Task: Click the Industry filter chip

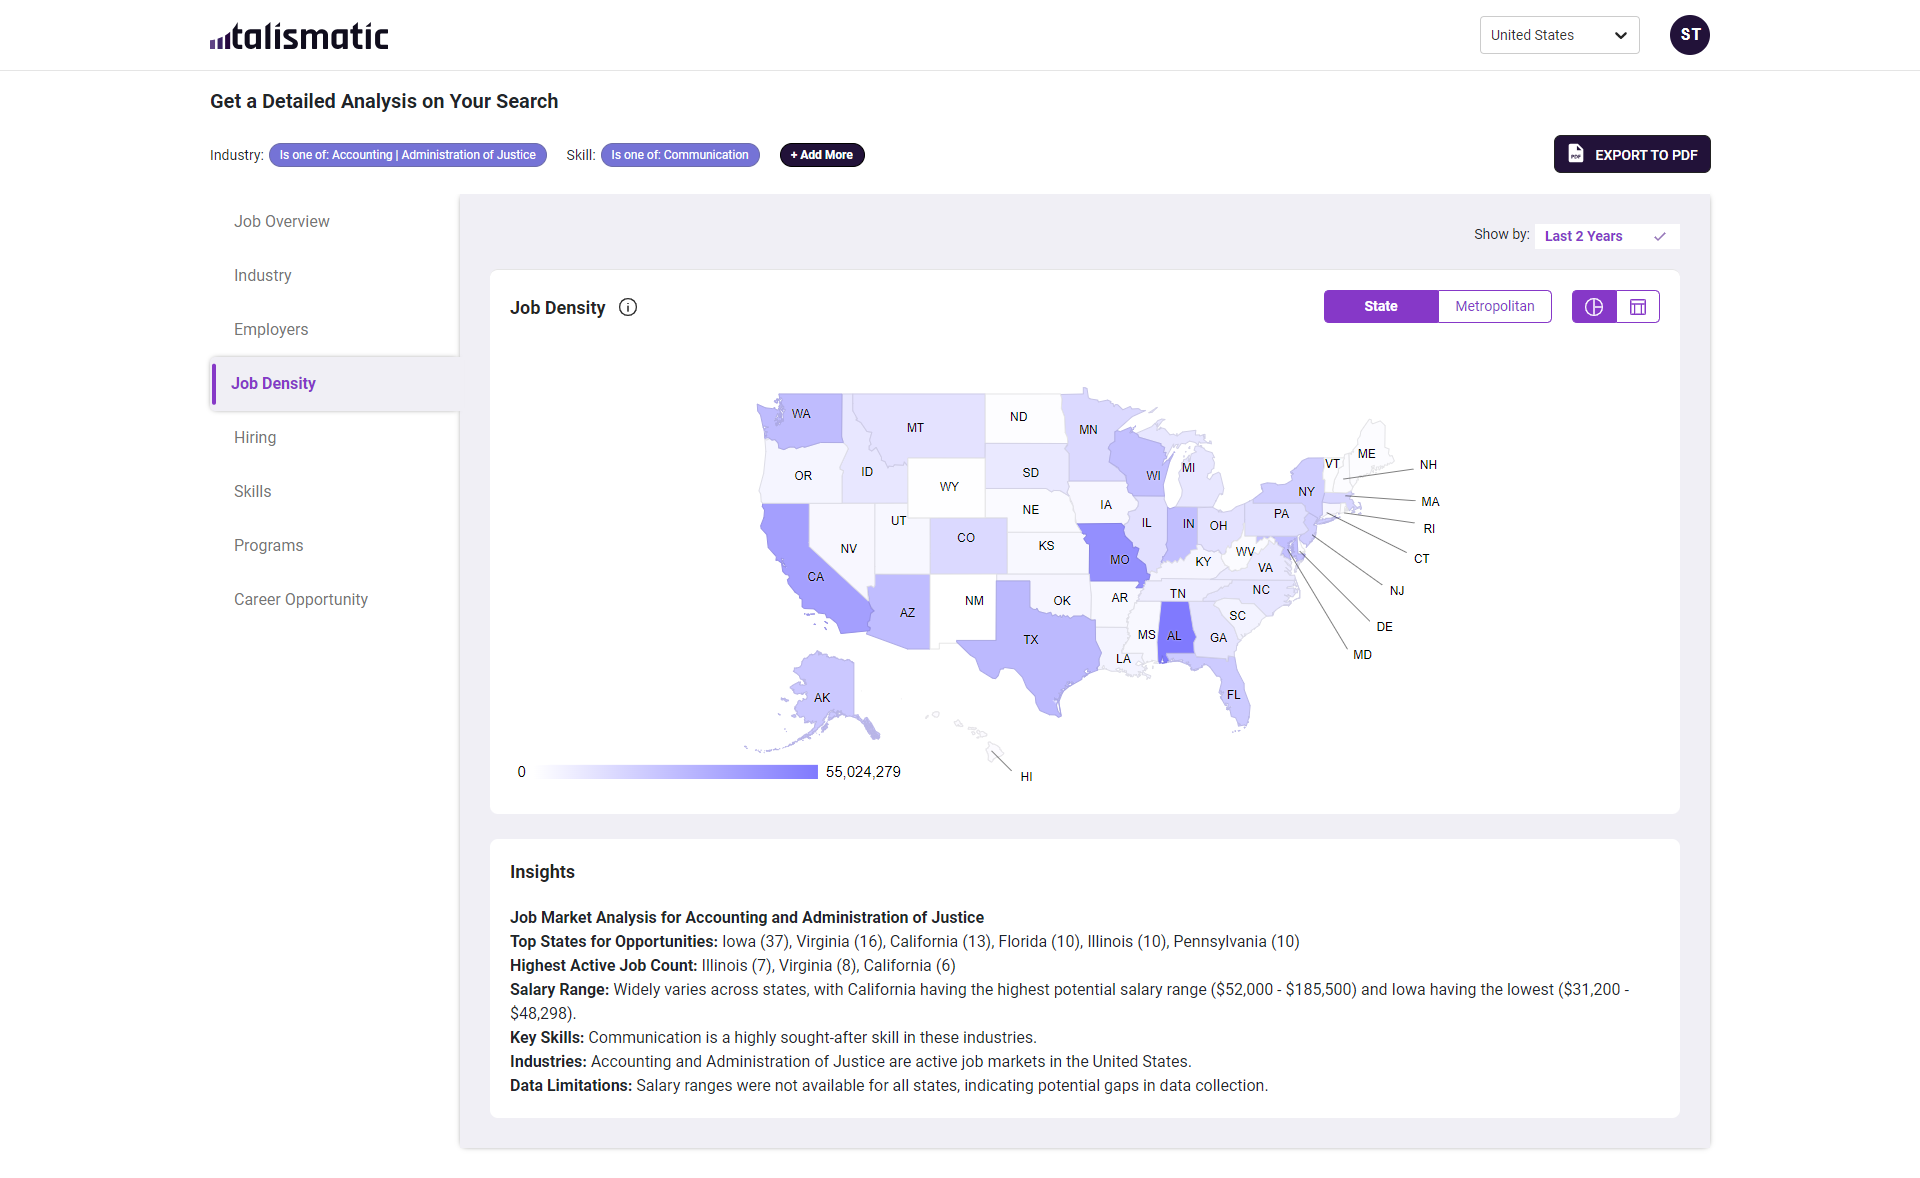Action: 407,155
